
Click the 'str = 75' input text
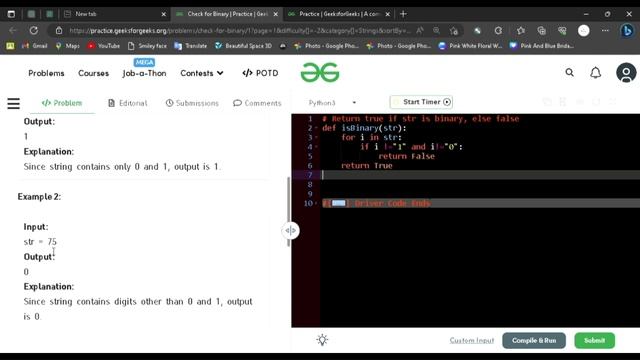[x=40, y=242]
